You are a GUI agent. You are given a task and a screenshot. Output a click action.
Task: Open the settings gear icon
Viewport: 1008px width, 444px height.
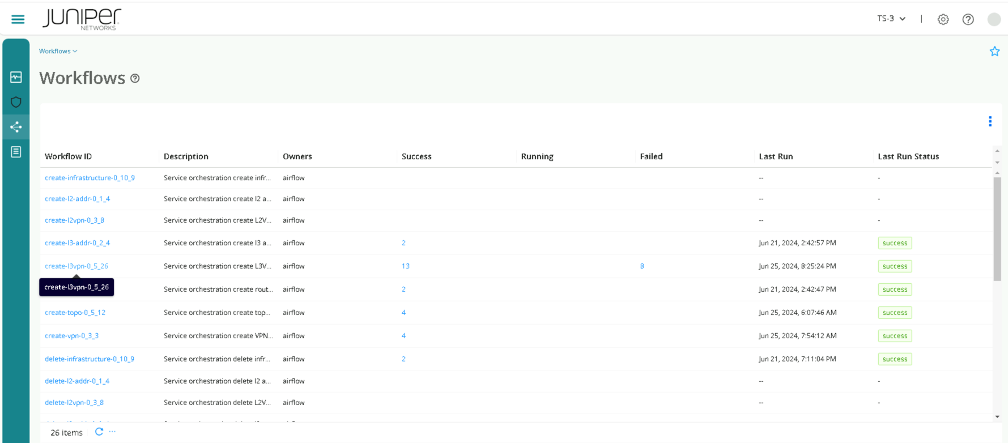coord(943,19)
